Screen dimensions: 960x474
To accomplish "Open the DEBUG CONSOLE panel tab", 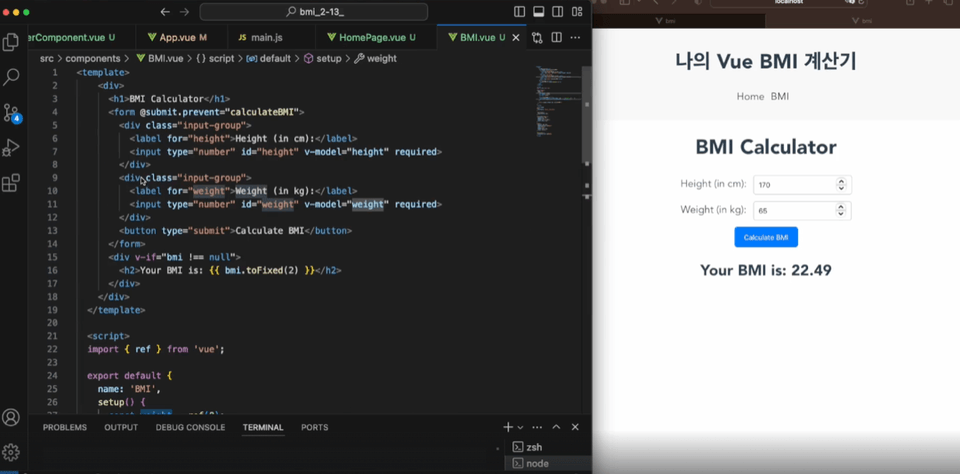I will [190, 427].
